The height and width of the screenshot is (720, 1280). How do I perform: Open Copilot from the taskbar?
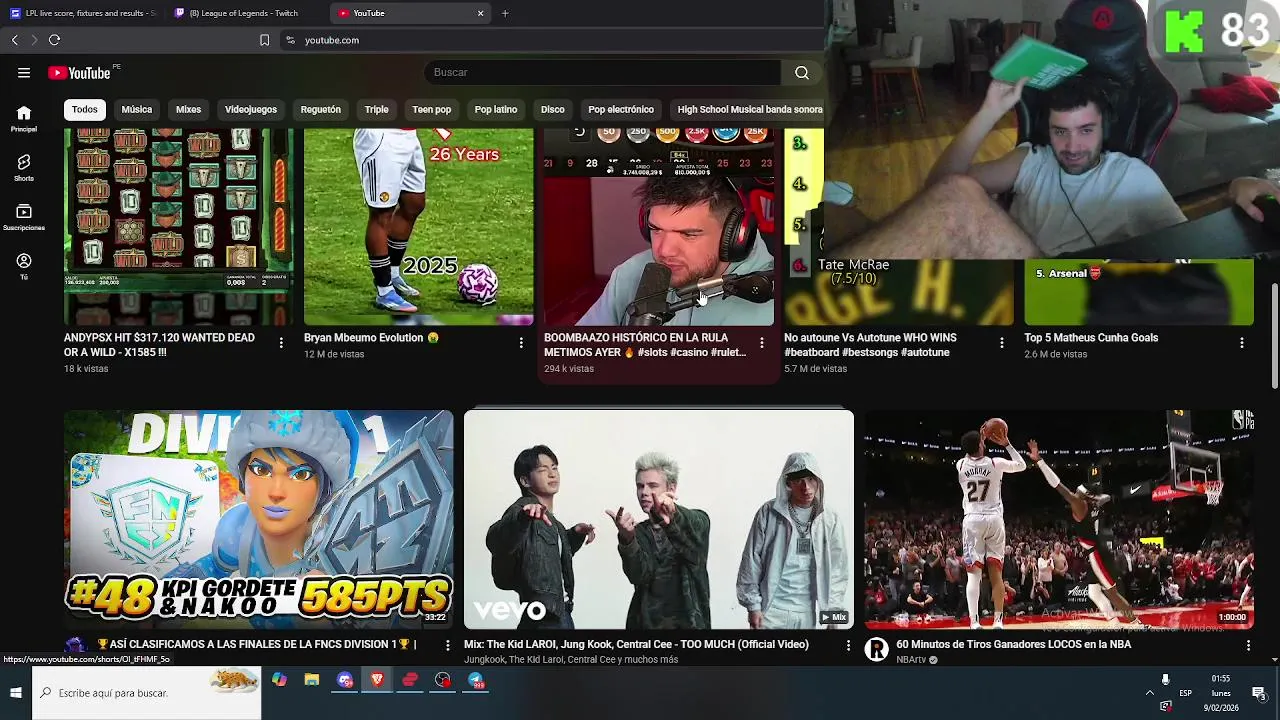pyautogui.click(x=279, y=680)
